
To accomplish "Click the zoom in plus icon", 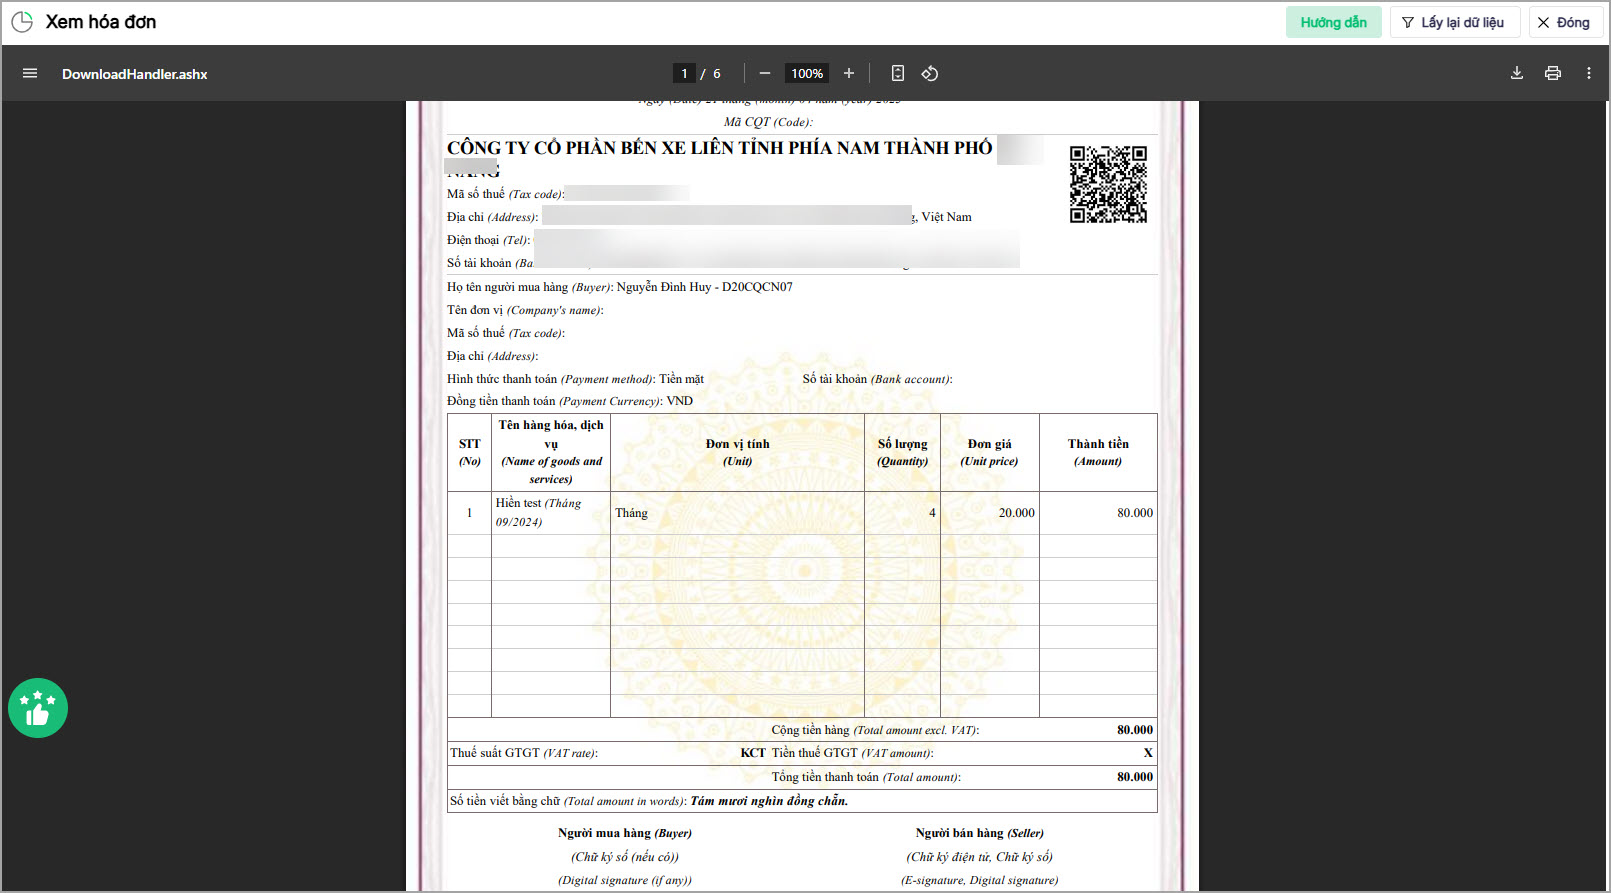I will coord(849,73).
